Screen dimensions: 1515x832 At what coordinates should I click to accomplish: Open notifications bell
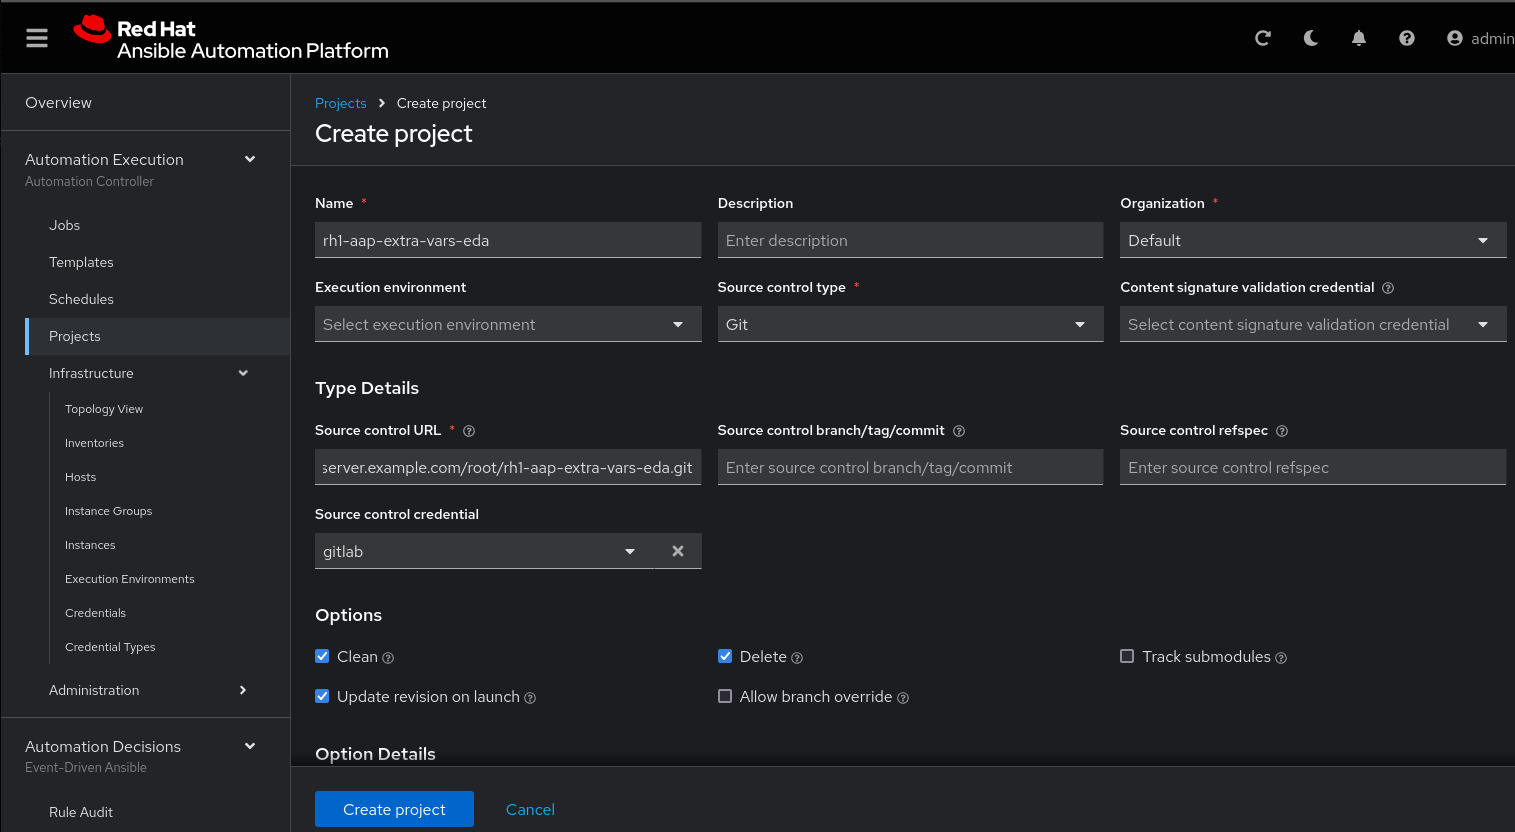1359,38
